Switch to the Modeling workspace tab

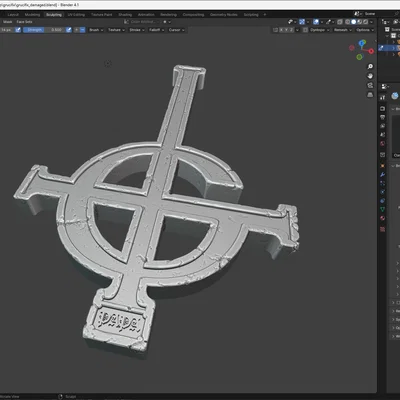pos(32,15)
